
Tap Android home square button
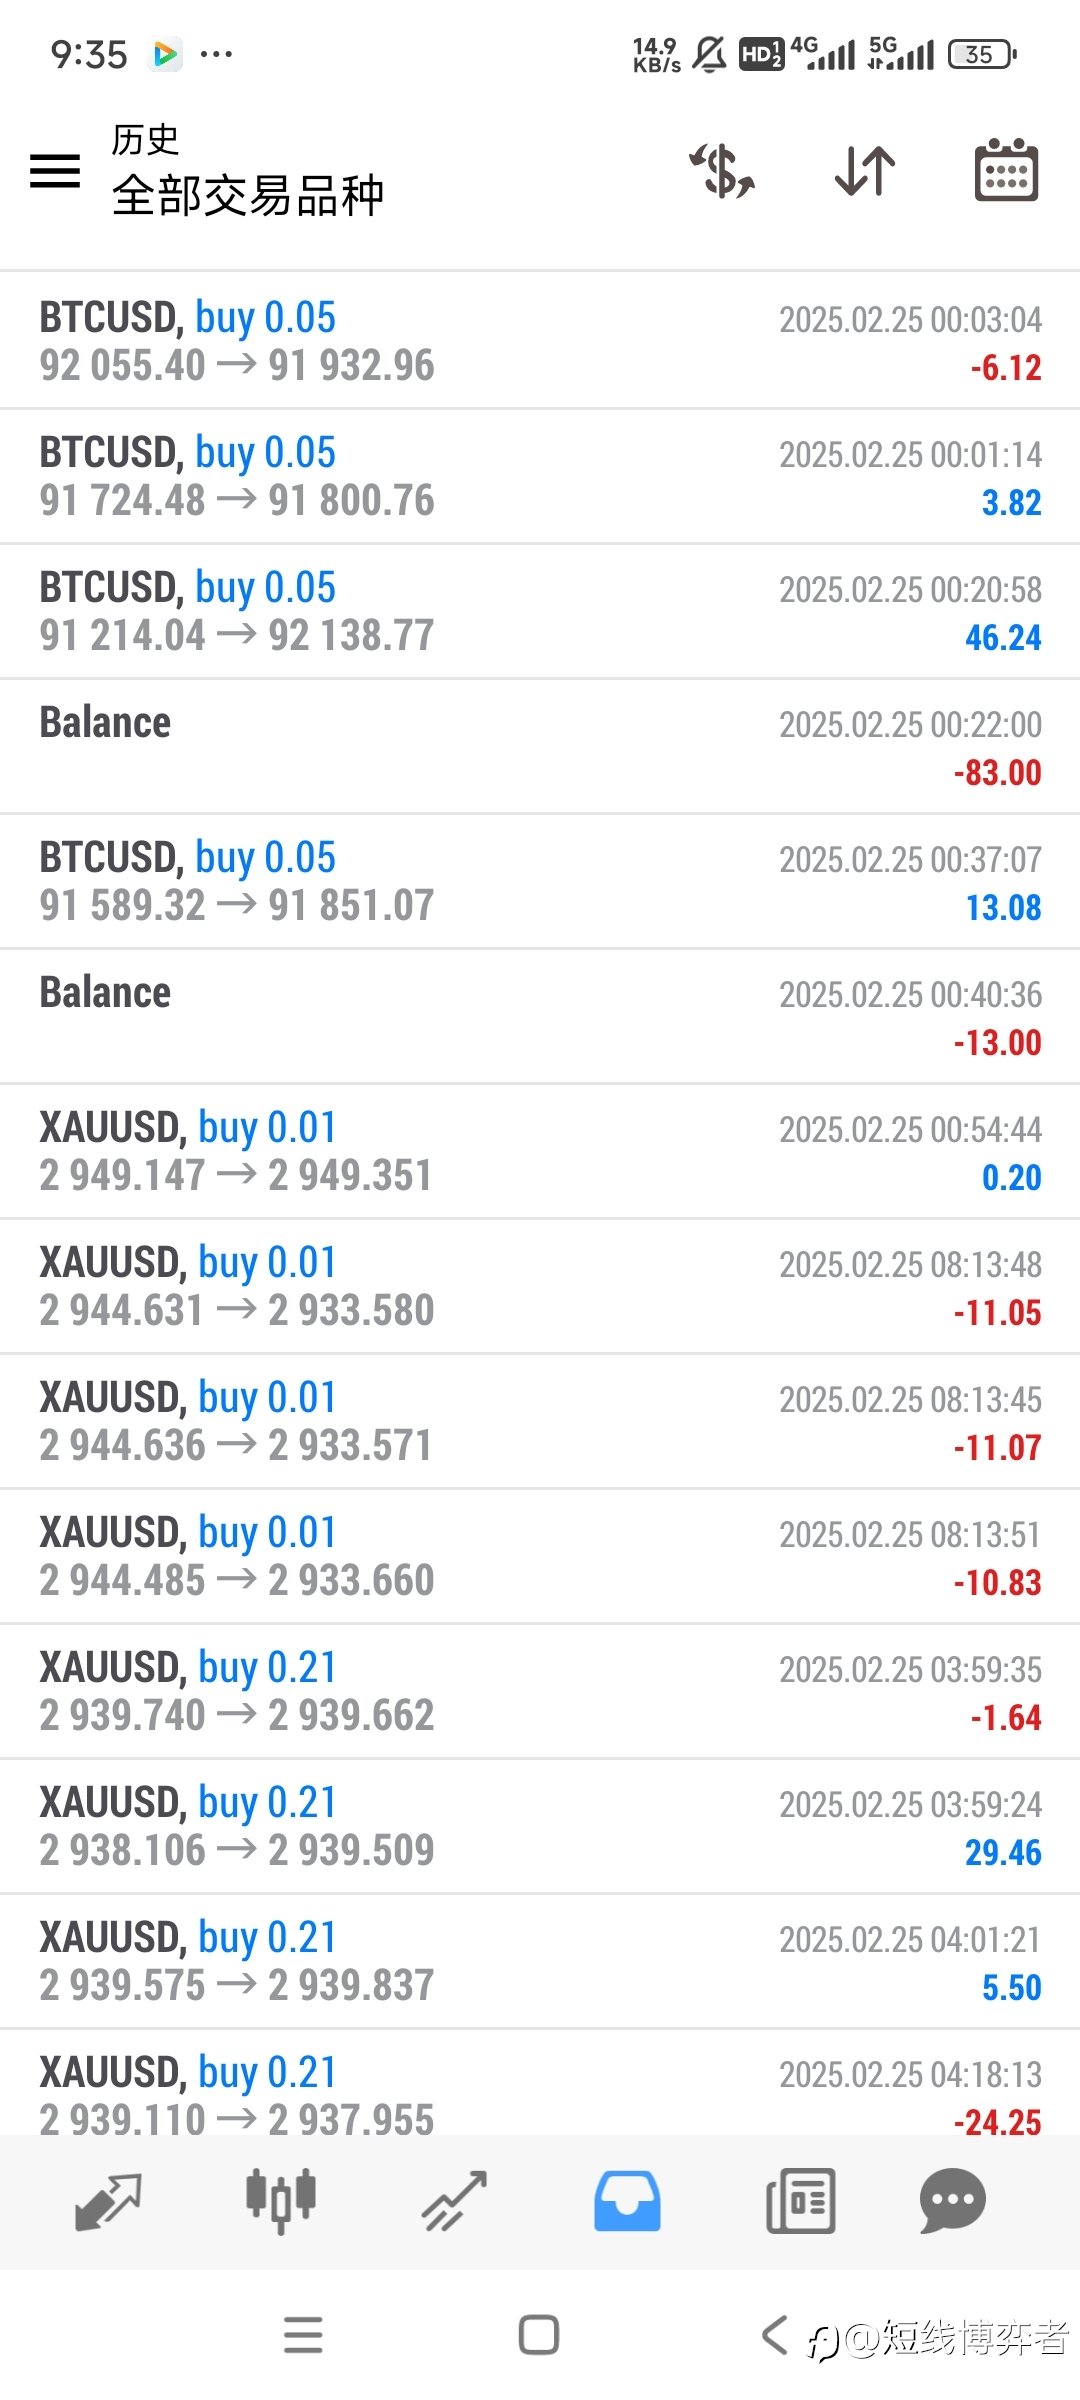(x=539, y=2336)
